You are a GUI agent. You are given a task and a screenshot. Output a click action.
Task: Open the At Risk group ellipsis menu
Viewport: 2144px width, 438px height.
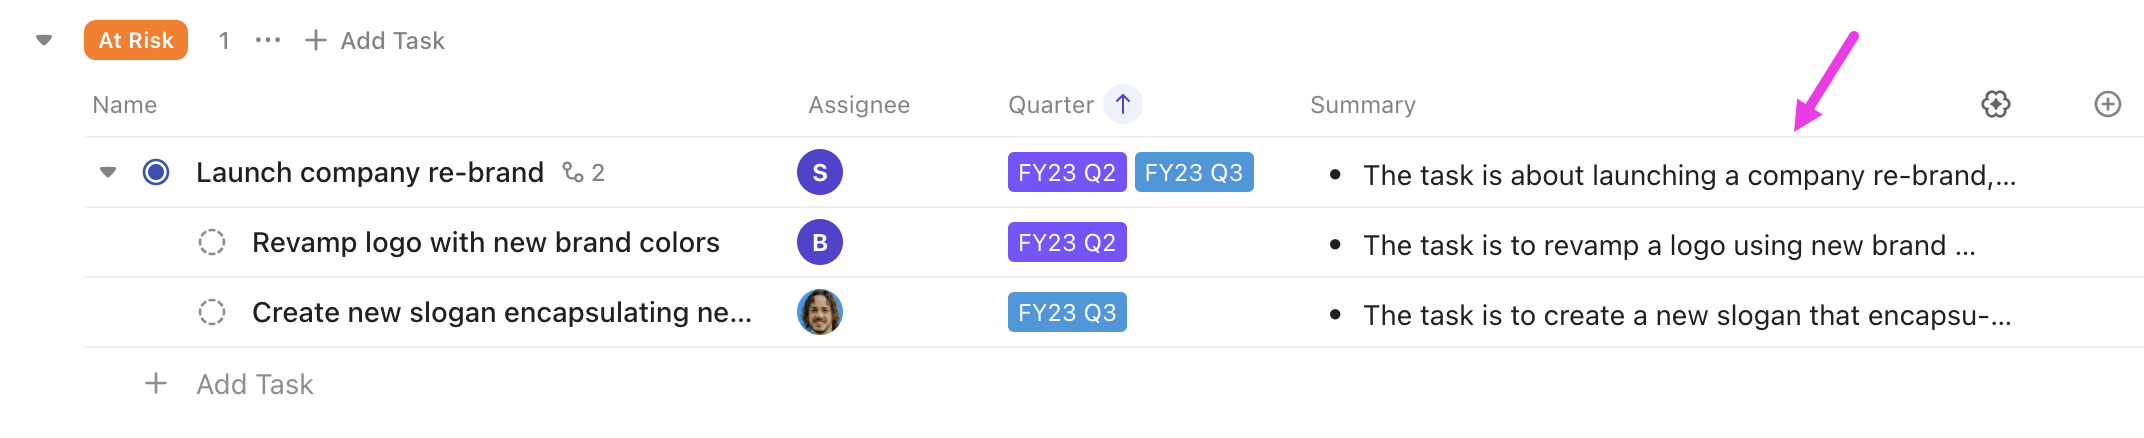(x=267, y=40)
